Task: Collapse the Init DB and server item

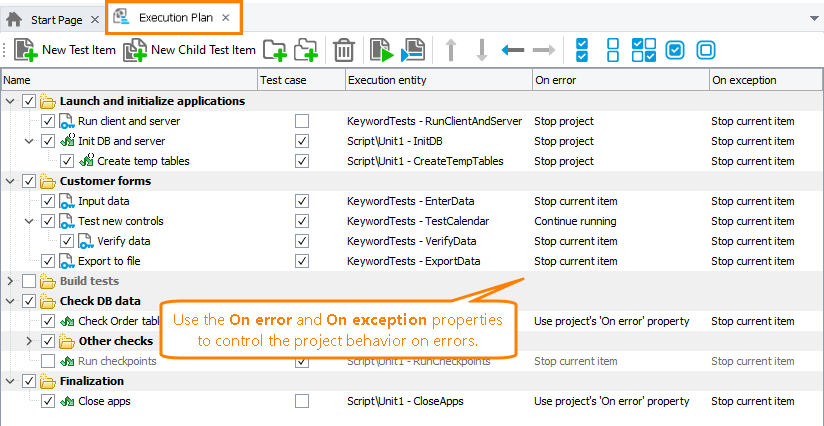Action: (x=29, y=141)
